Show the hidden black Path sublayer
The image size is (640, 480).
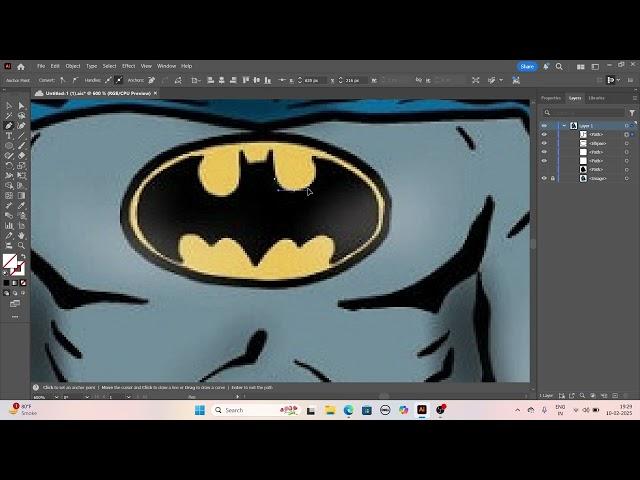click(x=544, y=169)
